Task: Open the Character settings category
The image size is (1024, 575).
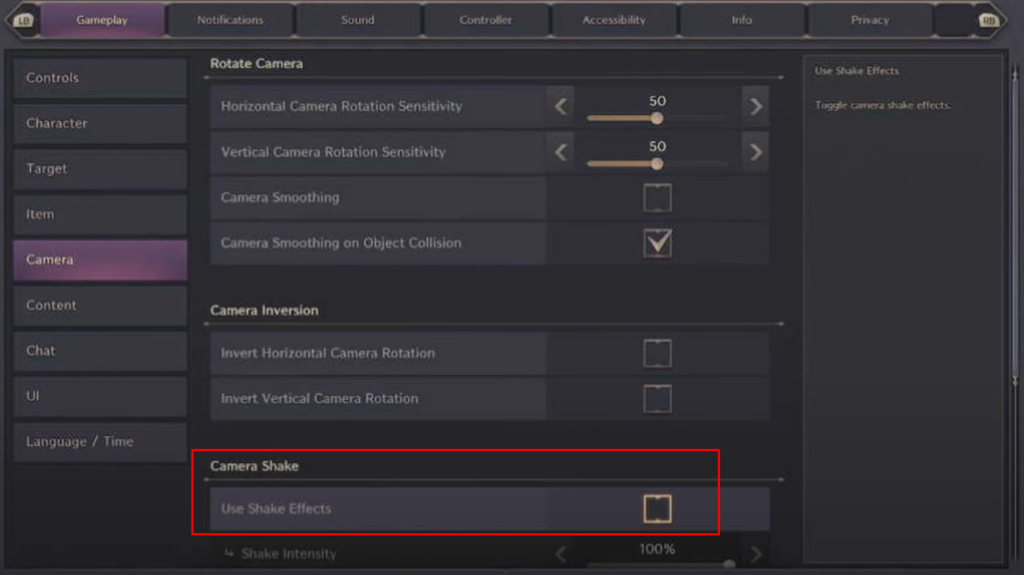Action: click(101, 123)
